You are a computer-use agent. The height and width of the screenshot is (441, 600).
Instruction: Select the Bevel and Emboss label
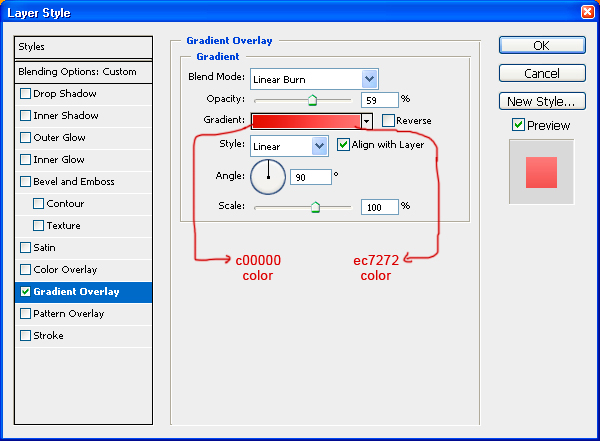[74, 181]
